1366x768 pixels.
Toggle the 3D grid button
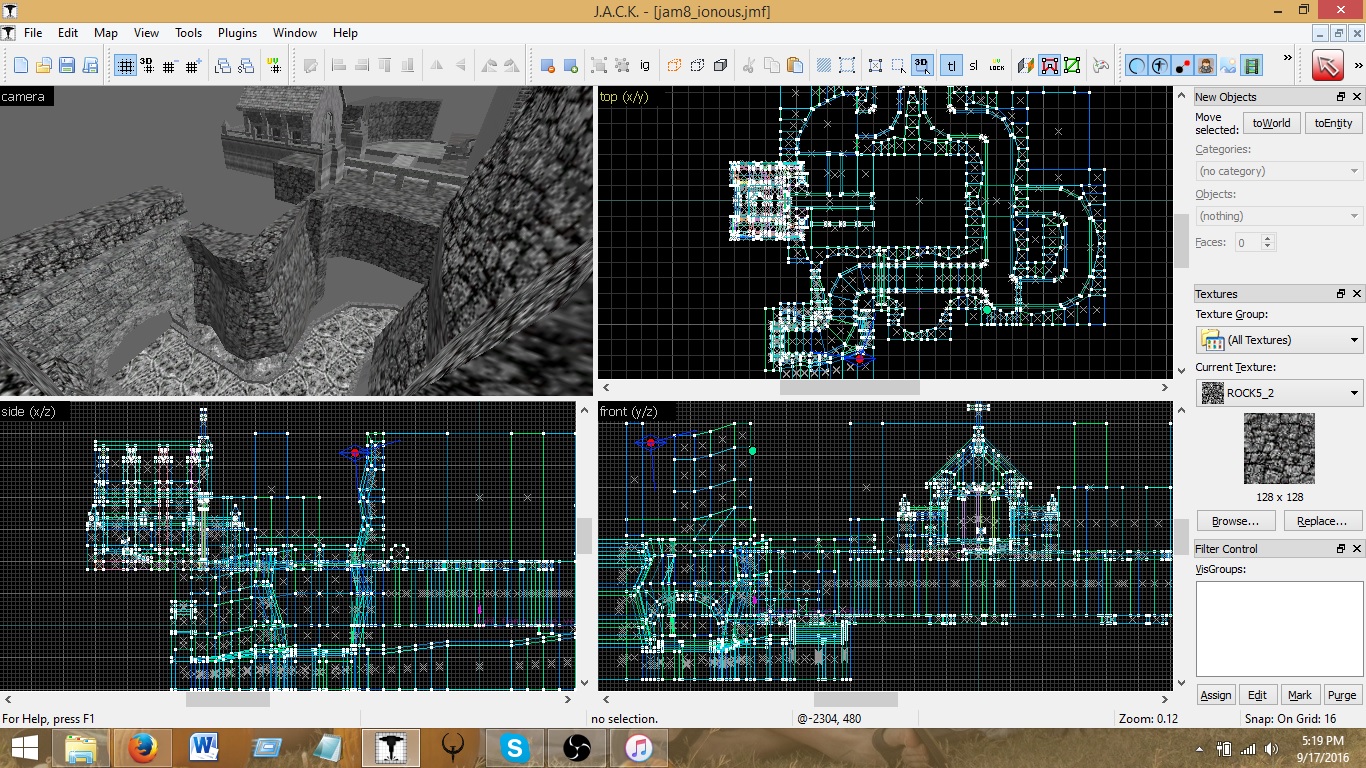coord(147,66)
